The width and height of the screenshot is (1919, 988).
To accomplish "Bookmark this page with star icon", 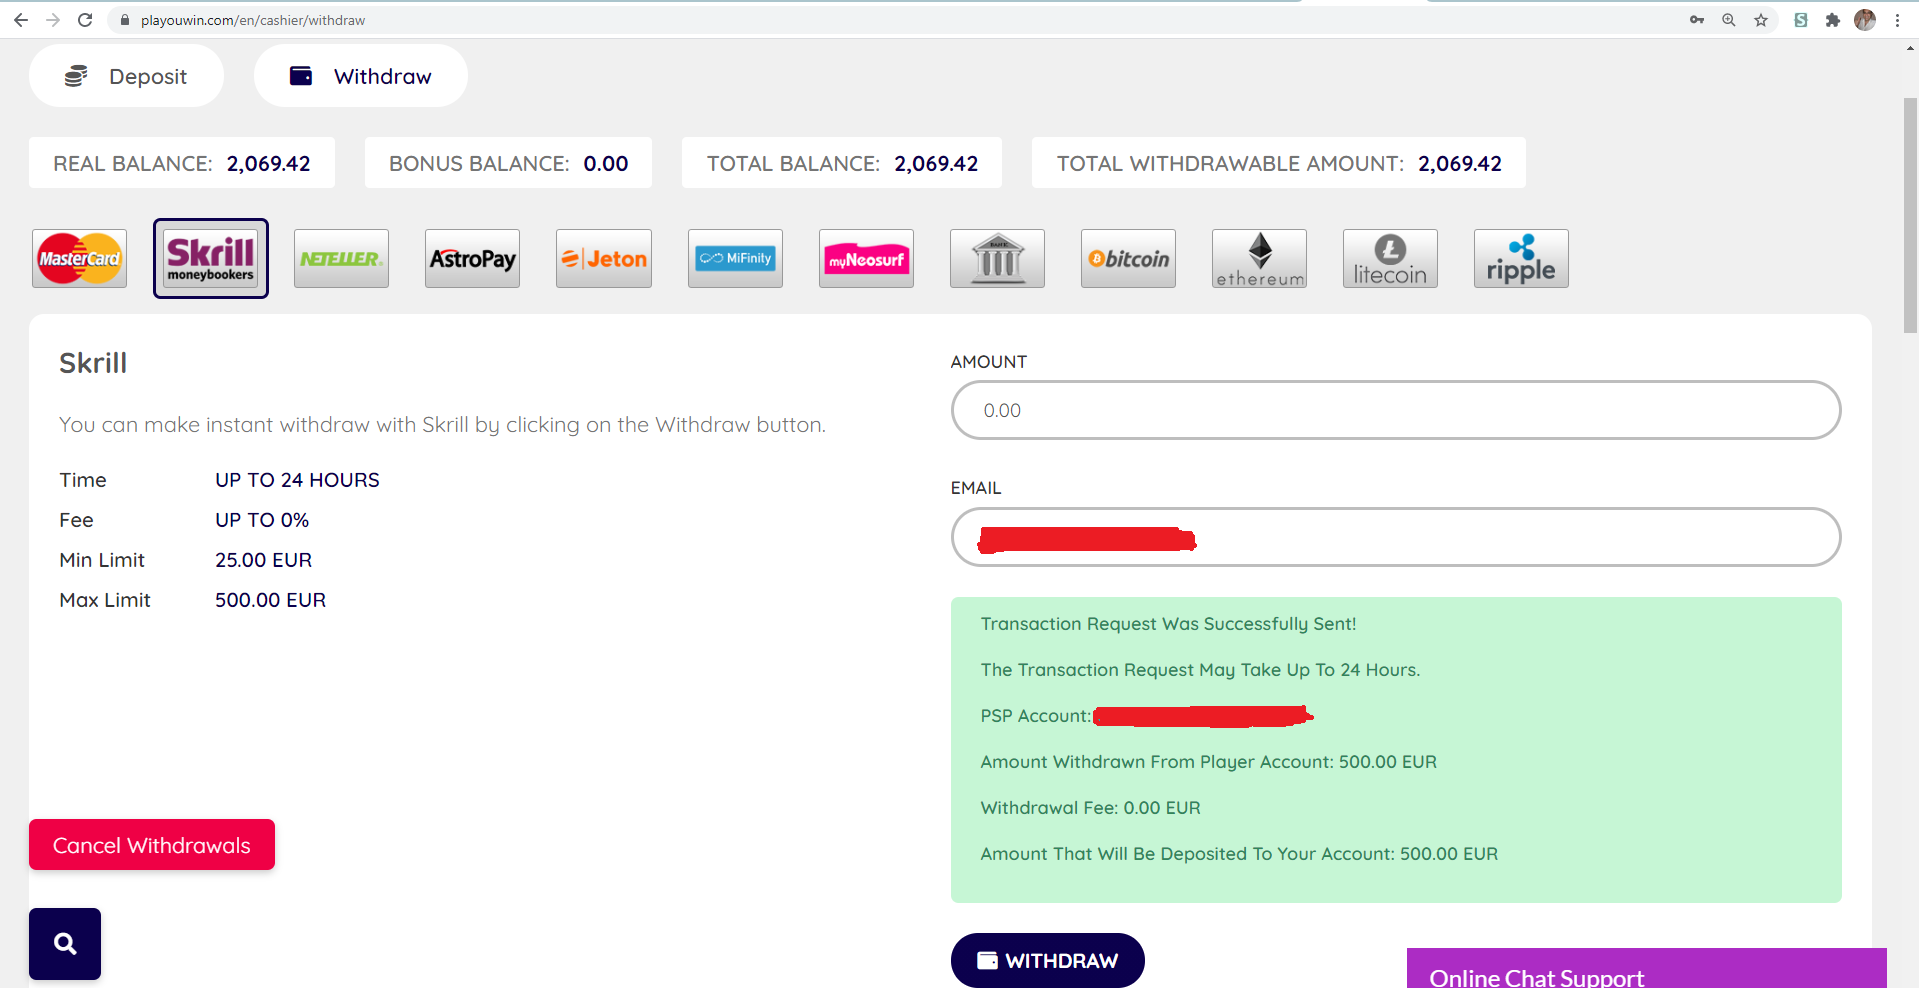I will tap(1761, 20).
